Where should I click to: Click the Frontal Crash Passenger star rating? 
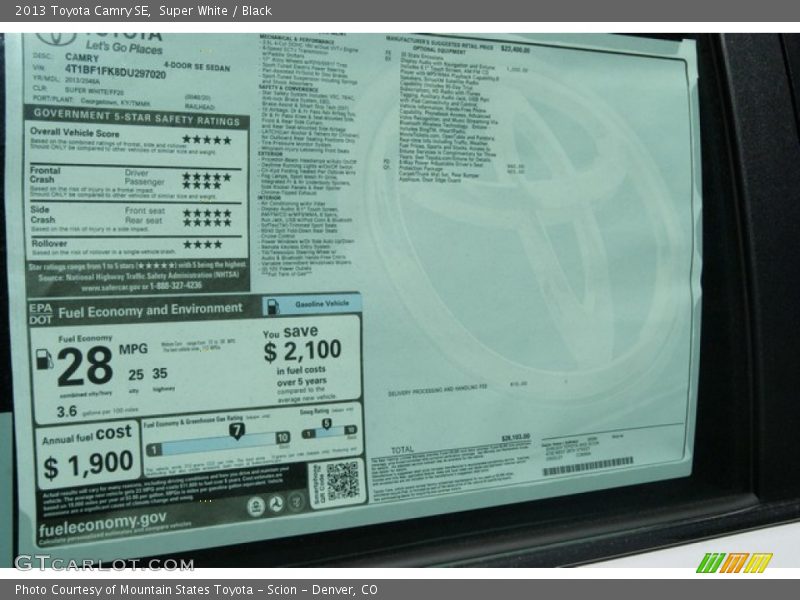pos(202,185)
